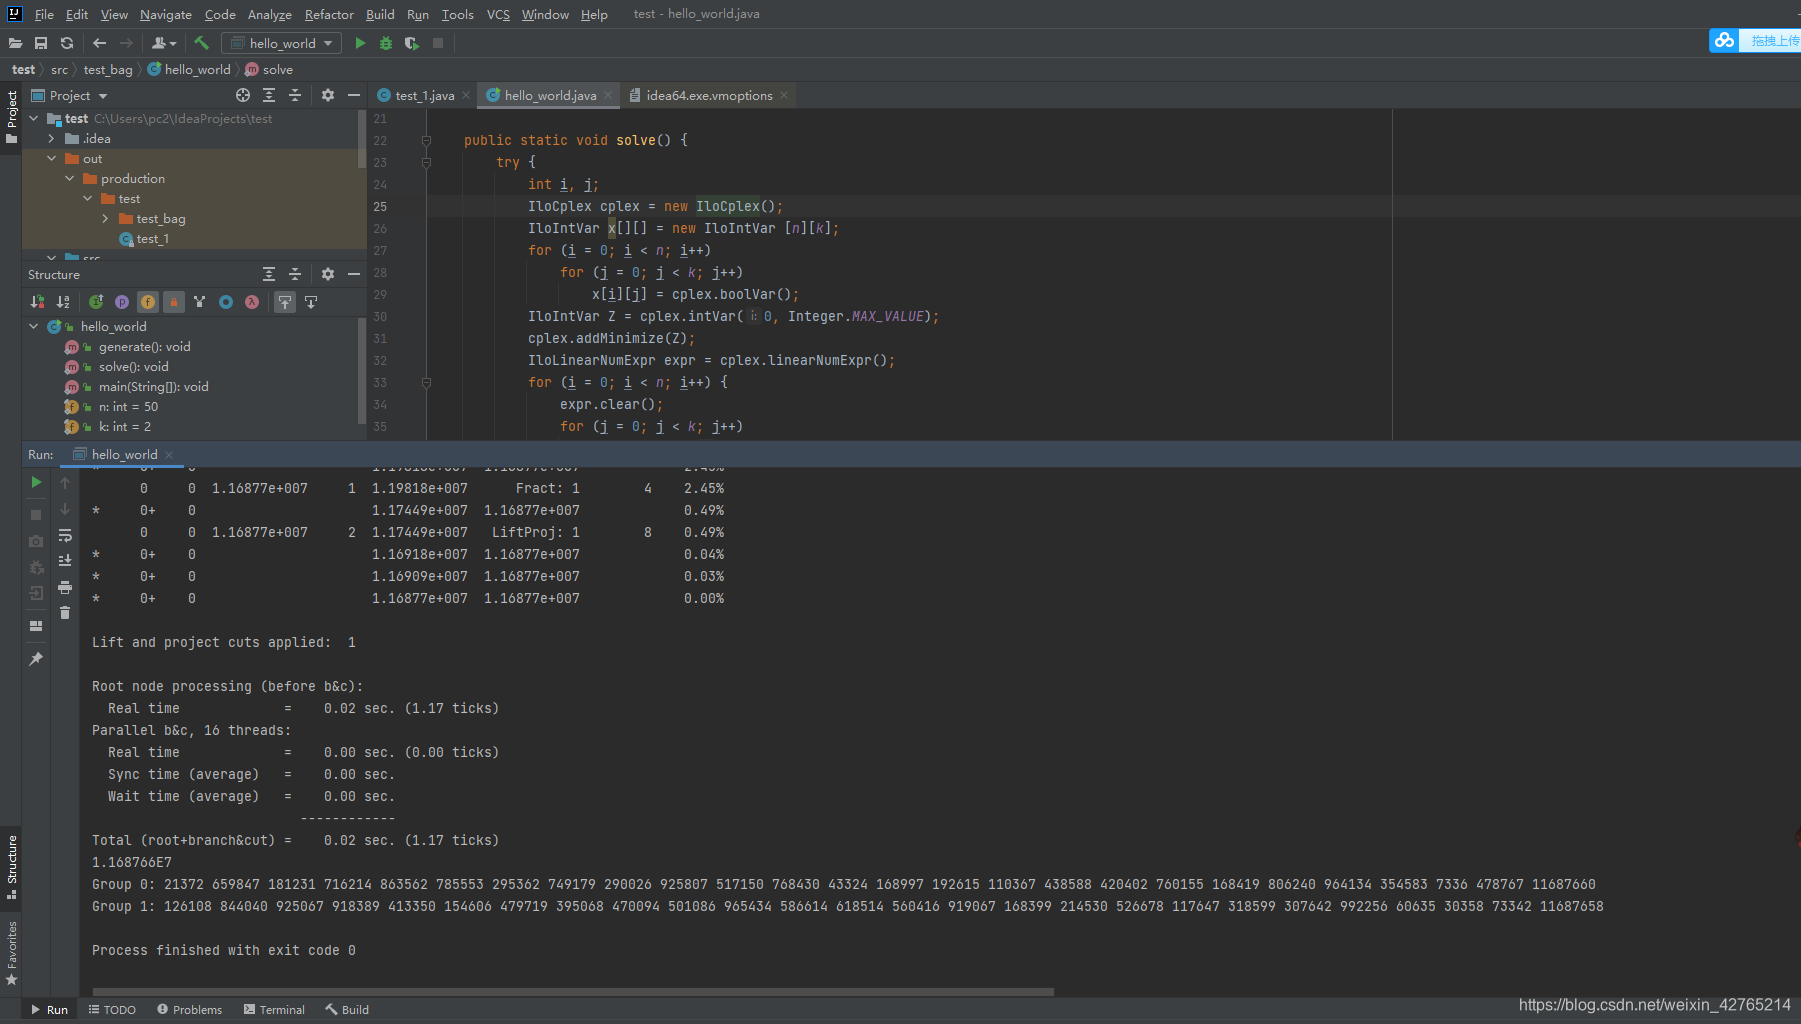Open Project panel settings gear

(x=328, y=95)
